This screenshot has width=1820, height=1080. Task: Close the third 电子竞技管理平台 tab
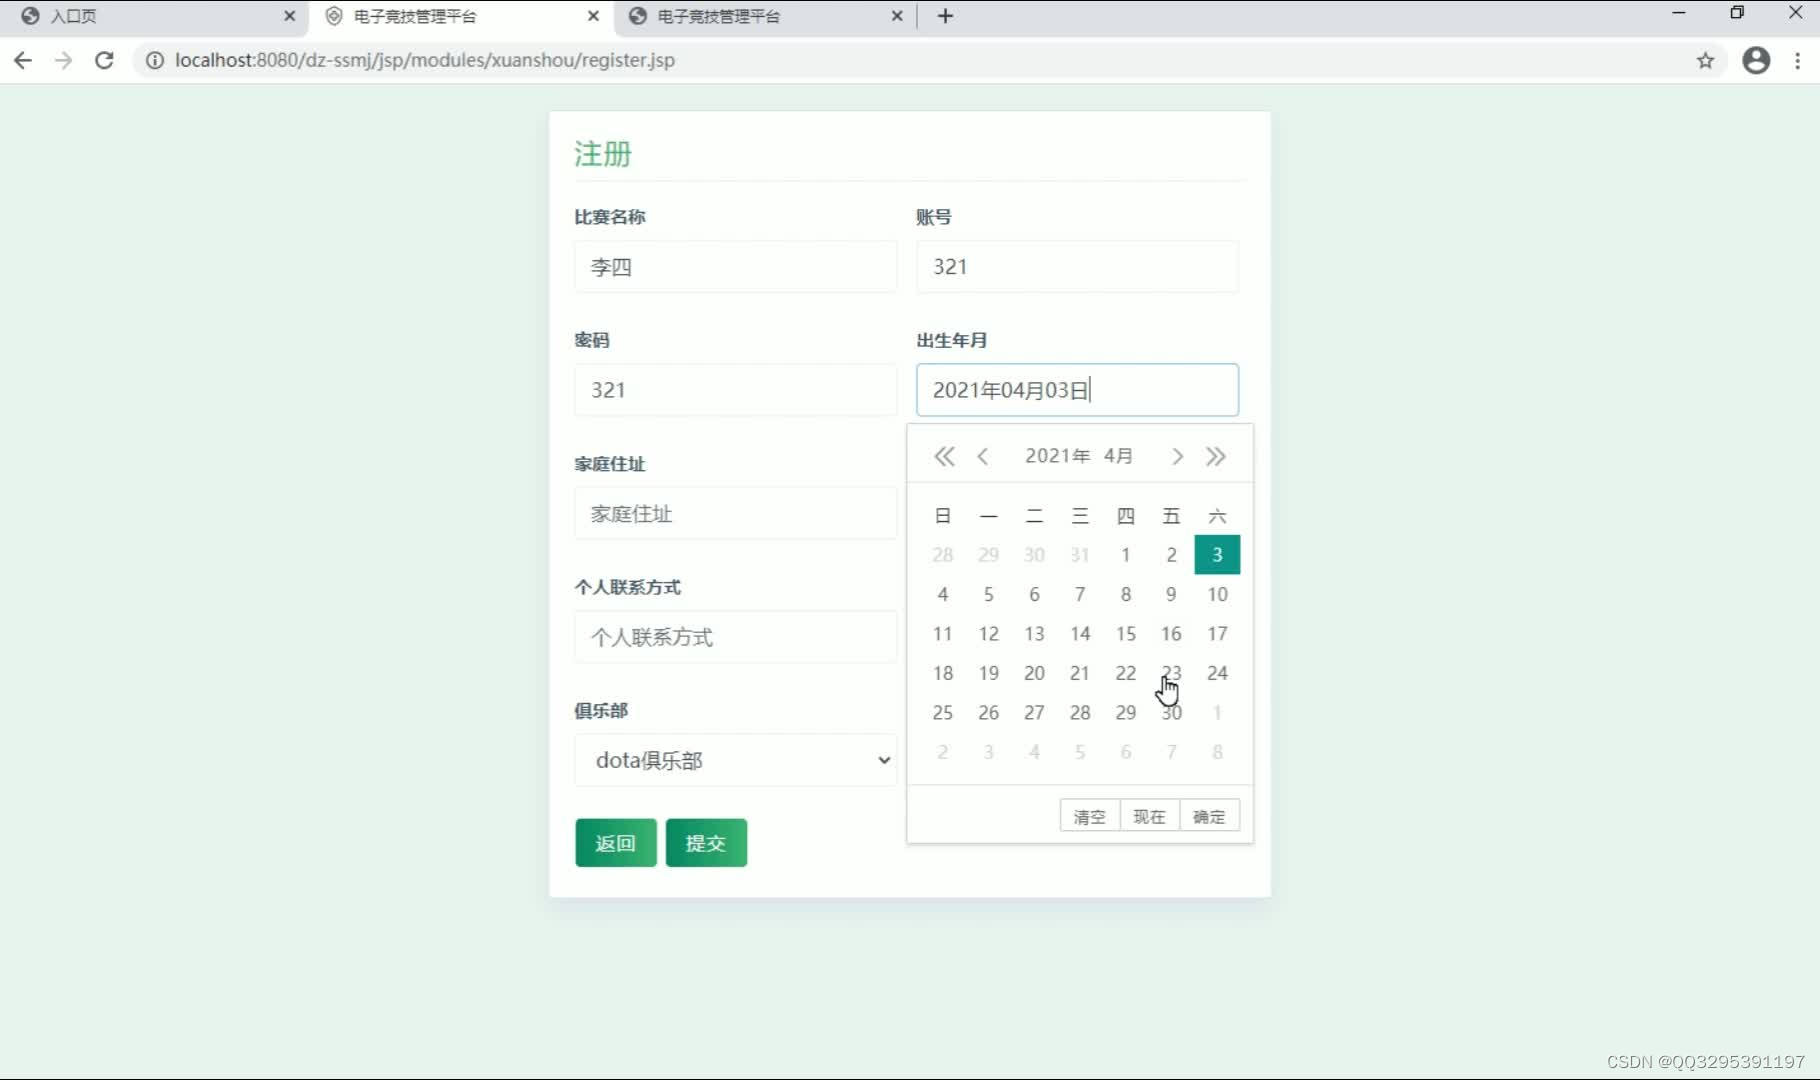897,16
